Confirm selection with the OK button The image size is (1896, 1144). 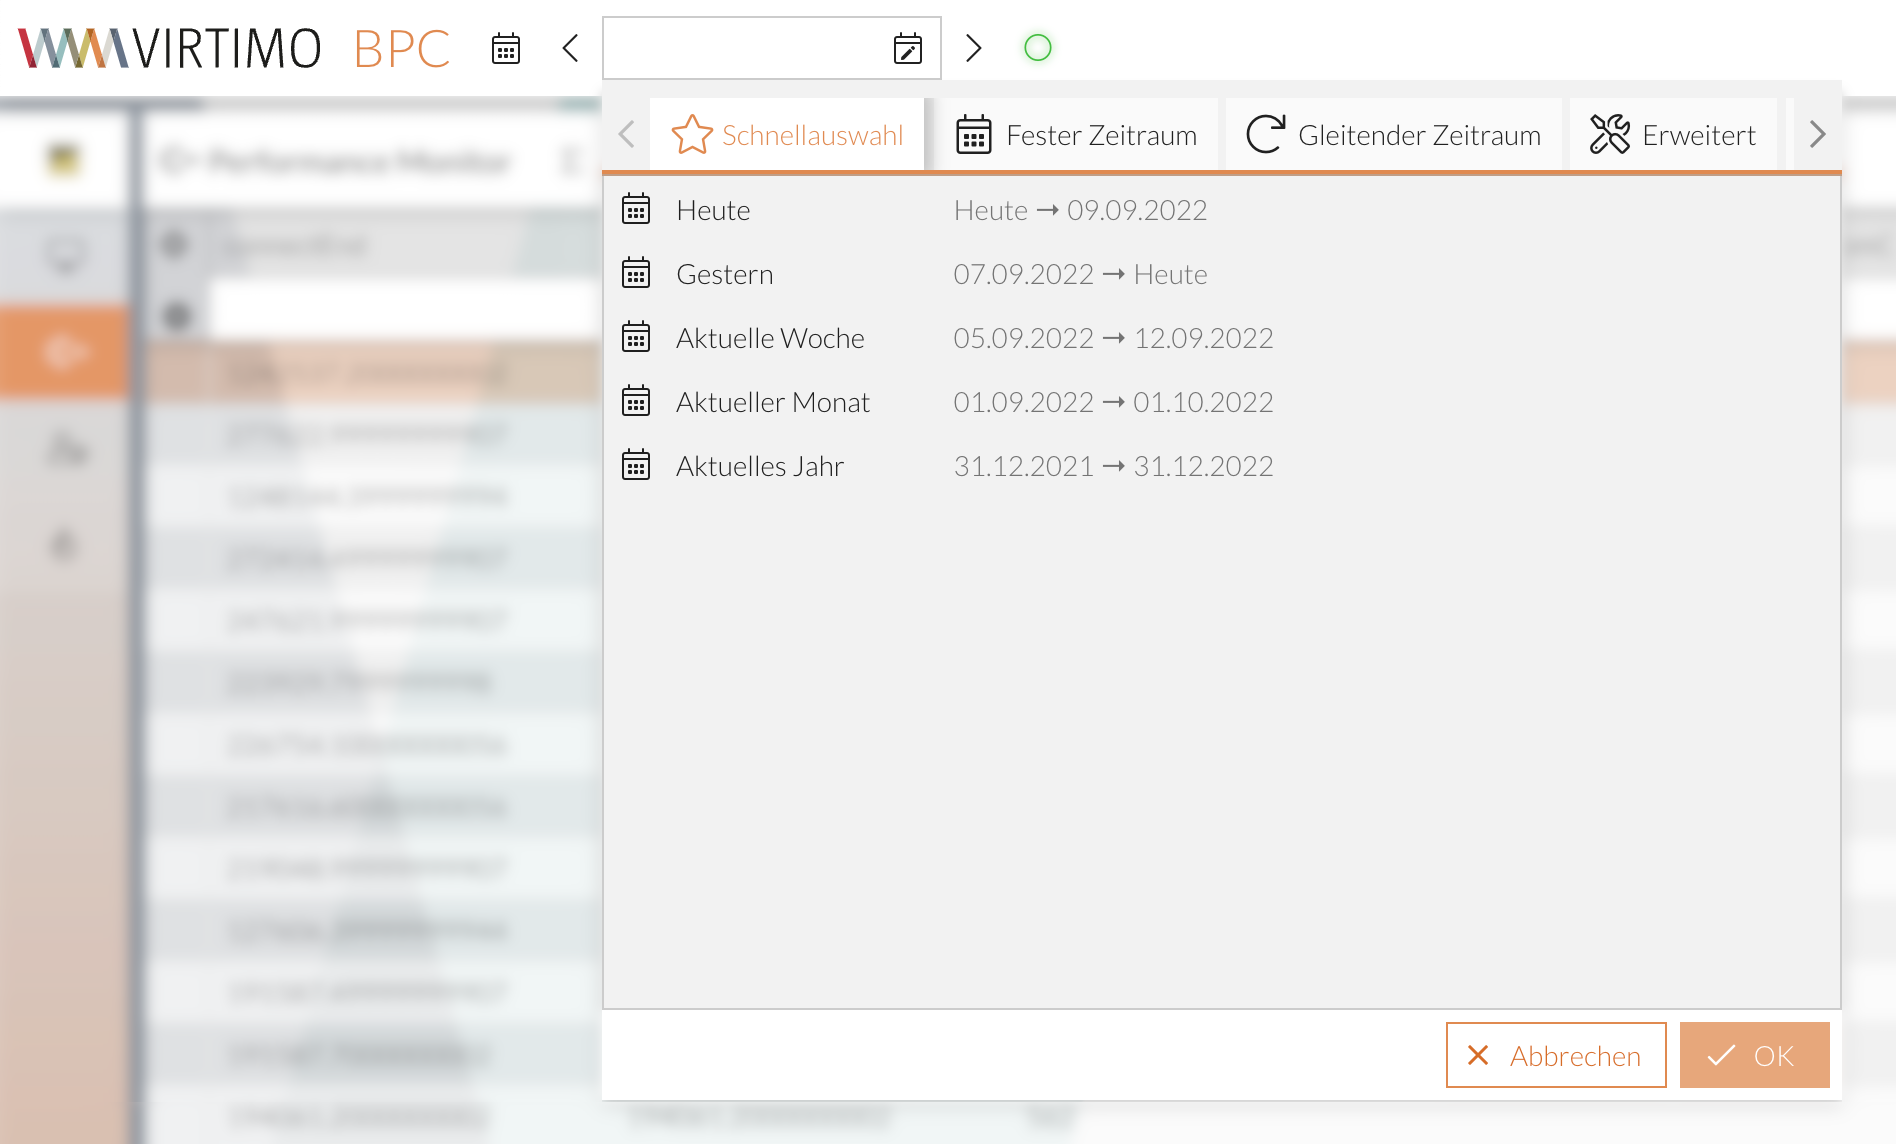point(1754,1055)
